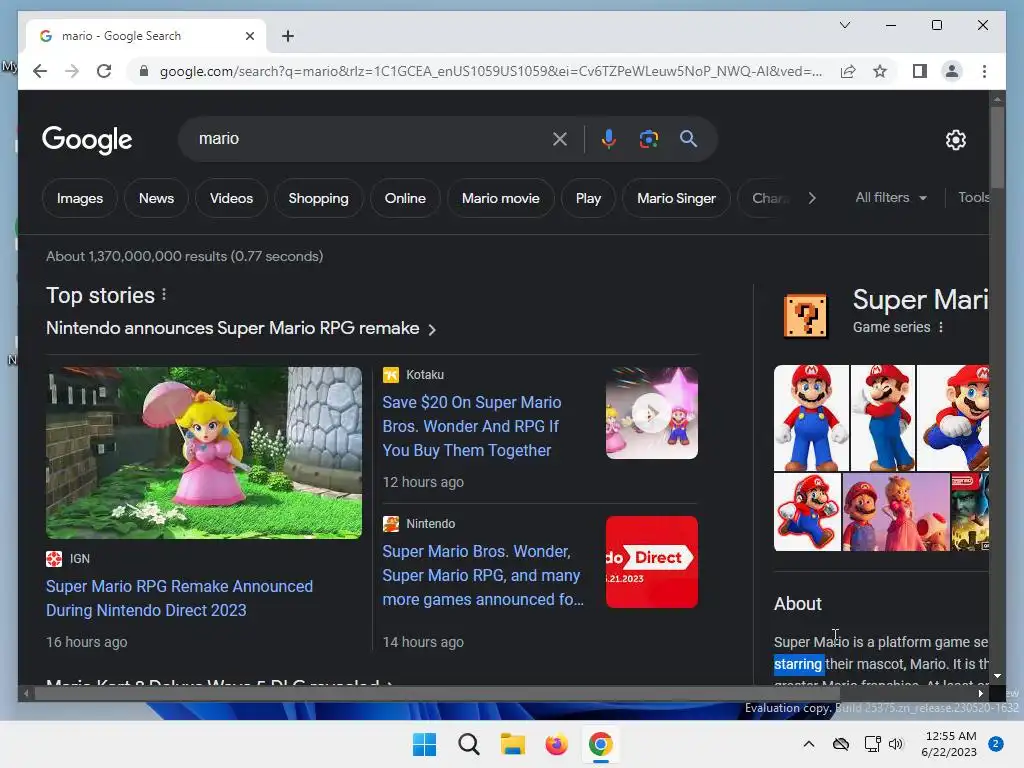Click the Google logo

87,140
